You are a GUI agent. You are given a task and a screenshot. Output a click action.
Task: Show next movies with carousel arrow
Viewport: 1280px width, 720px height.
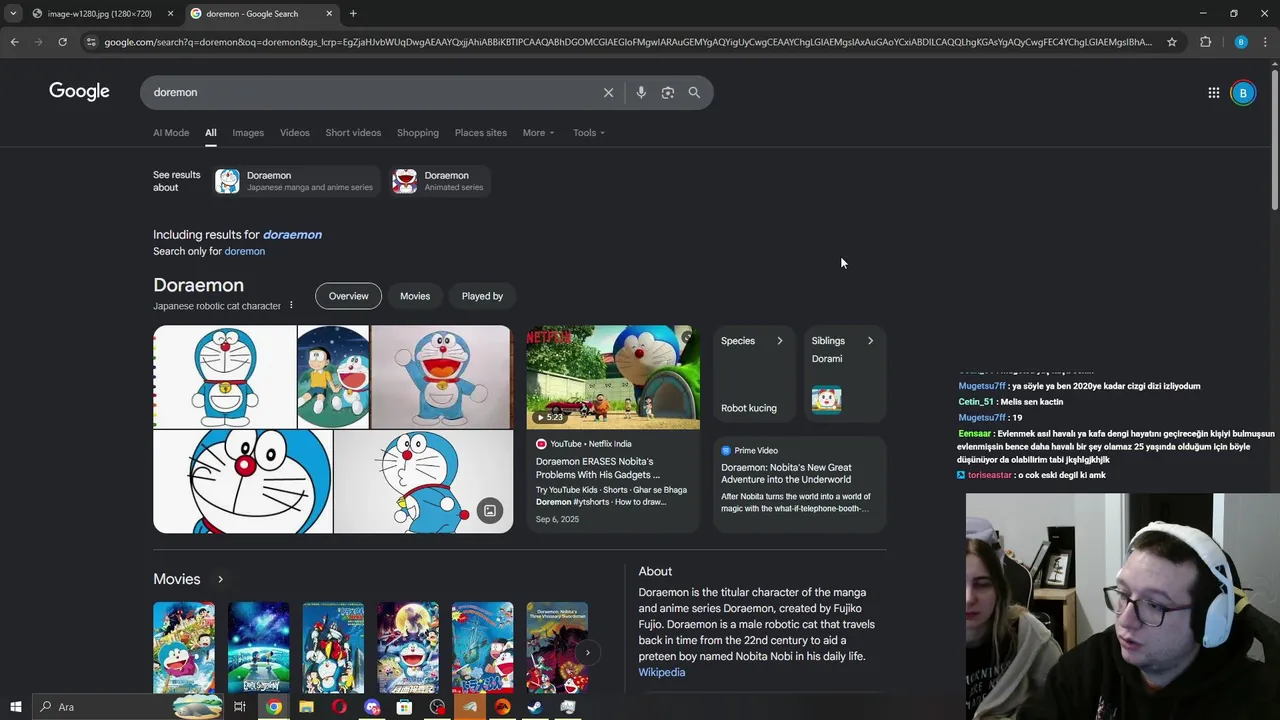click(588, 653)
